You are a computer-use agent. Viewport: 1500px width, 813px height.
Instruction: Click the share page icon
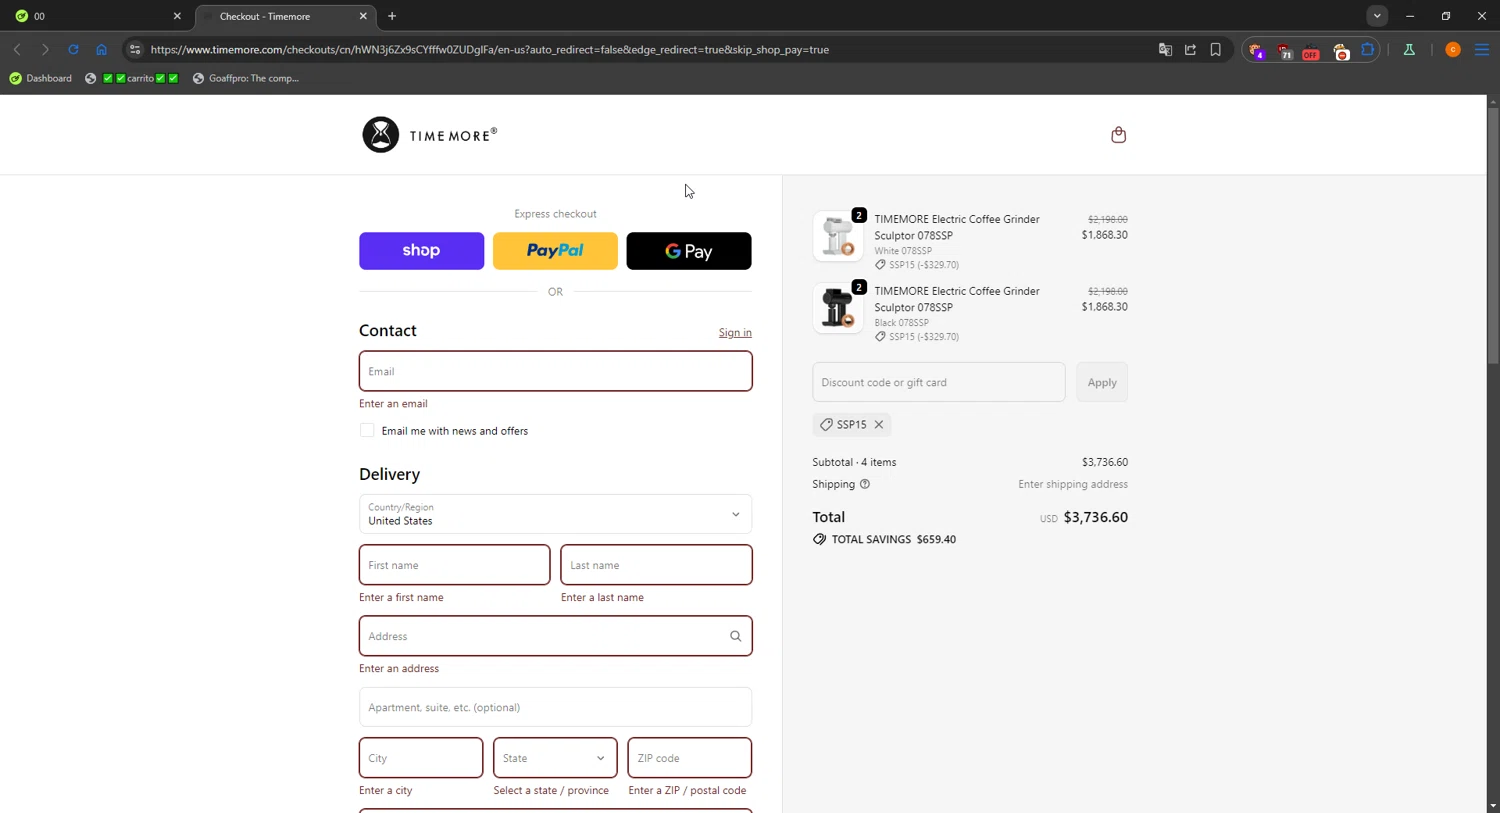(x=1190, y=49)
